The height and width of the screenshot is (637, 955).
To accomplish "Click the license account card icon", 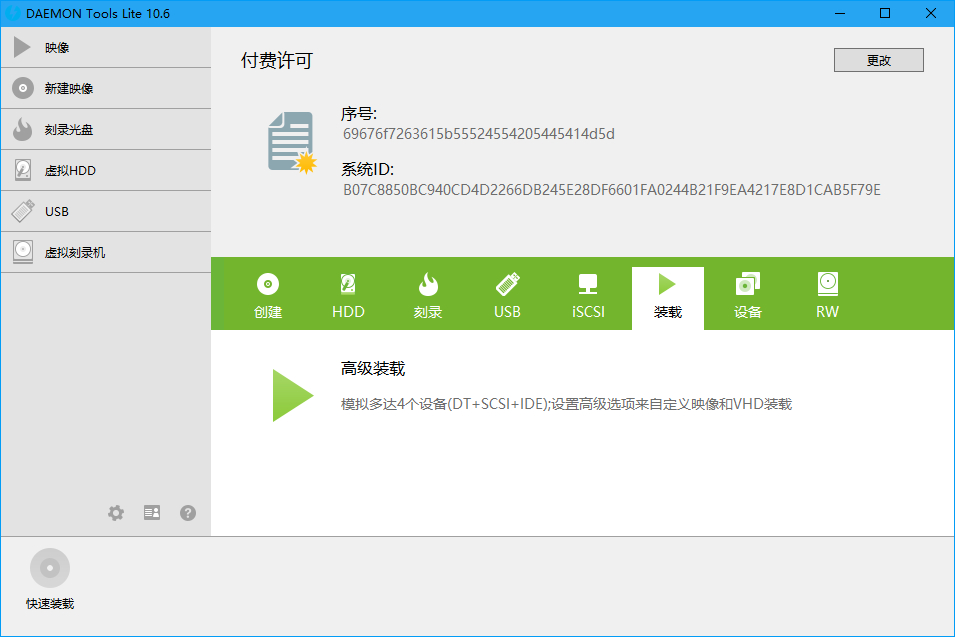I will [x=151, y=512].
